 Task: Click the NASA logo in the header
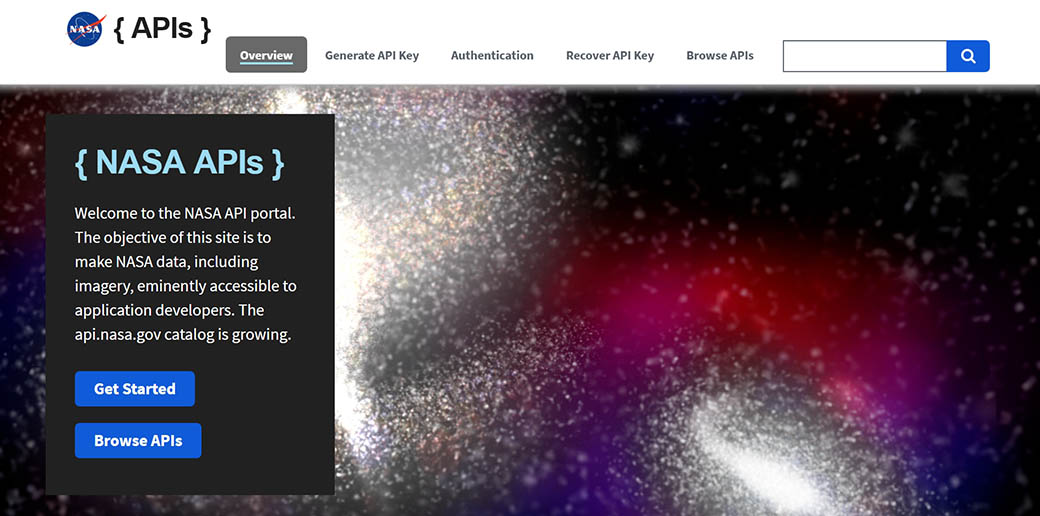click(x=85, y=29)
